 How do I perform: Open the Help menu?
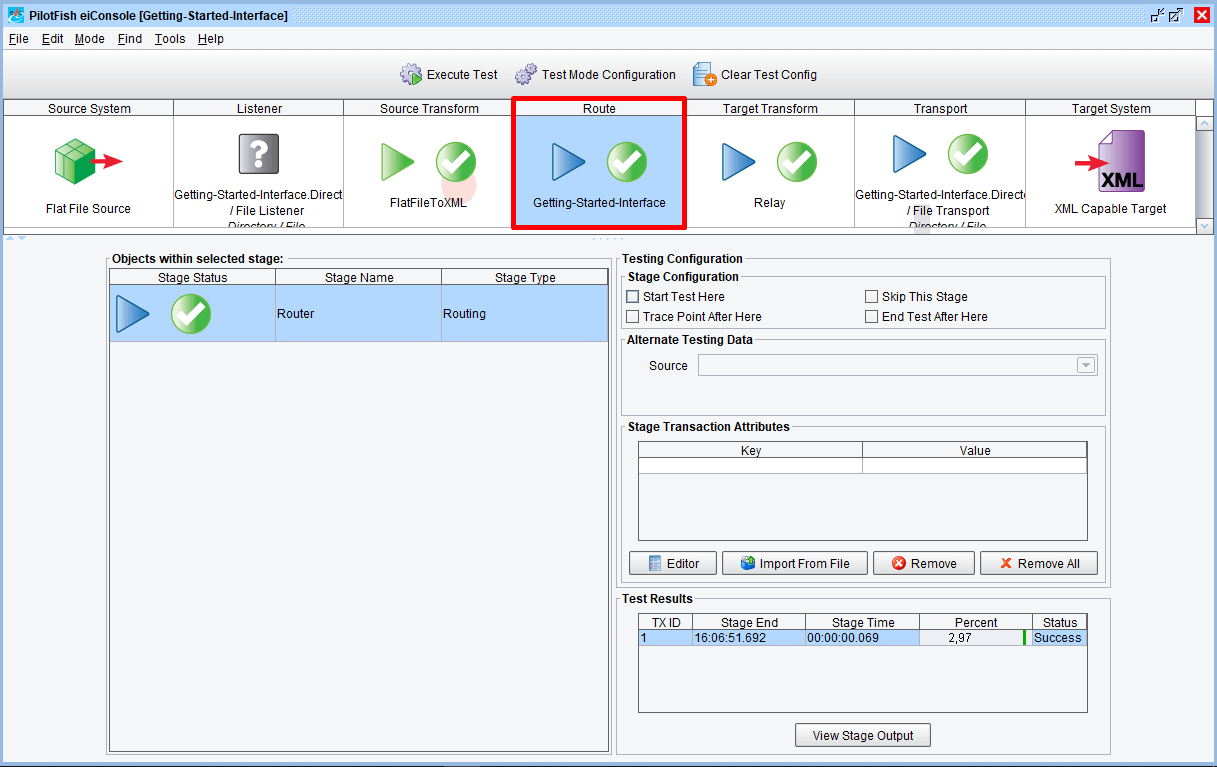click(x=211, y=39)
